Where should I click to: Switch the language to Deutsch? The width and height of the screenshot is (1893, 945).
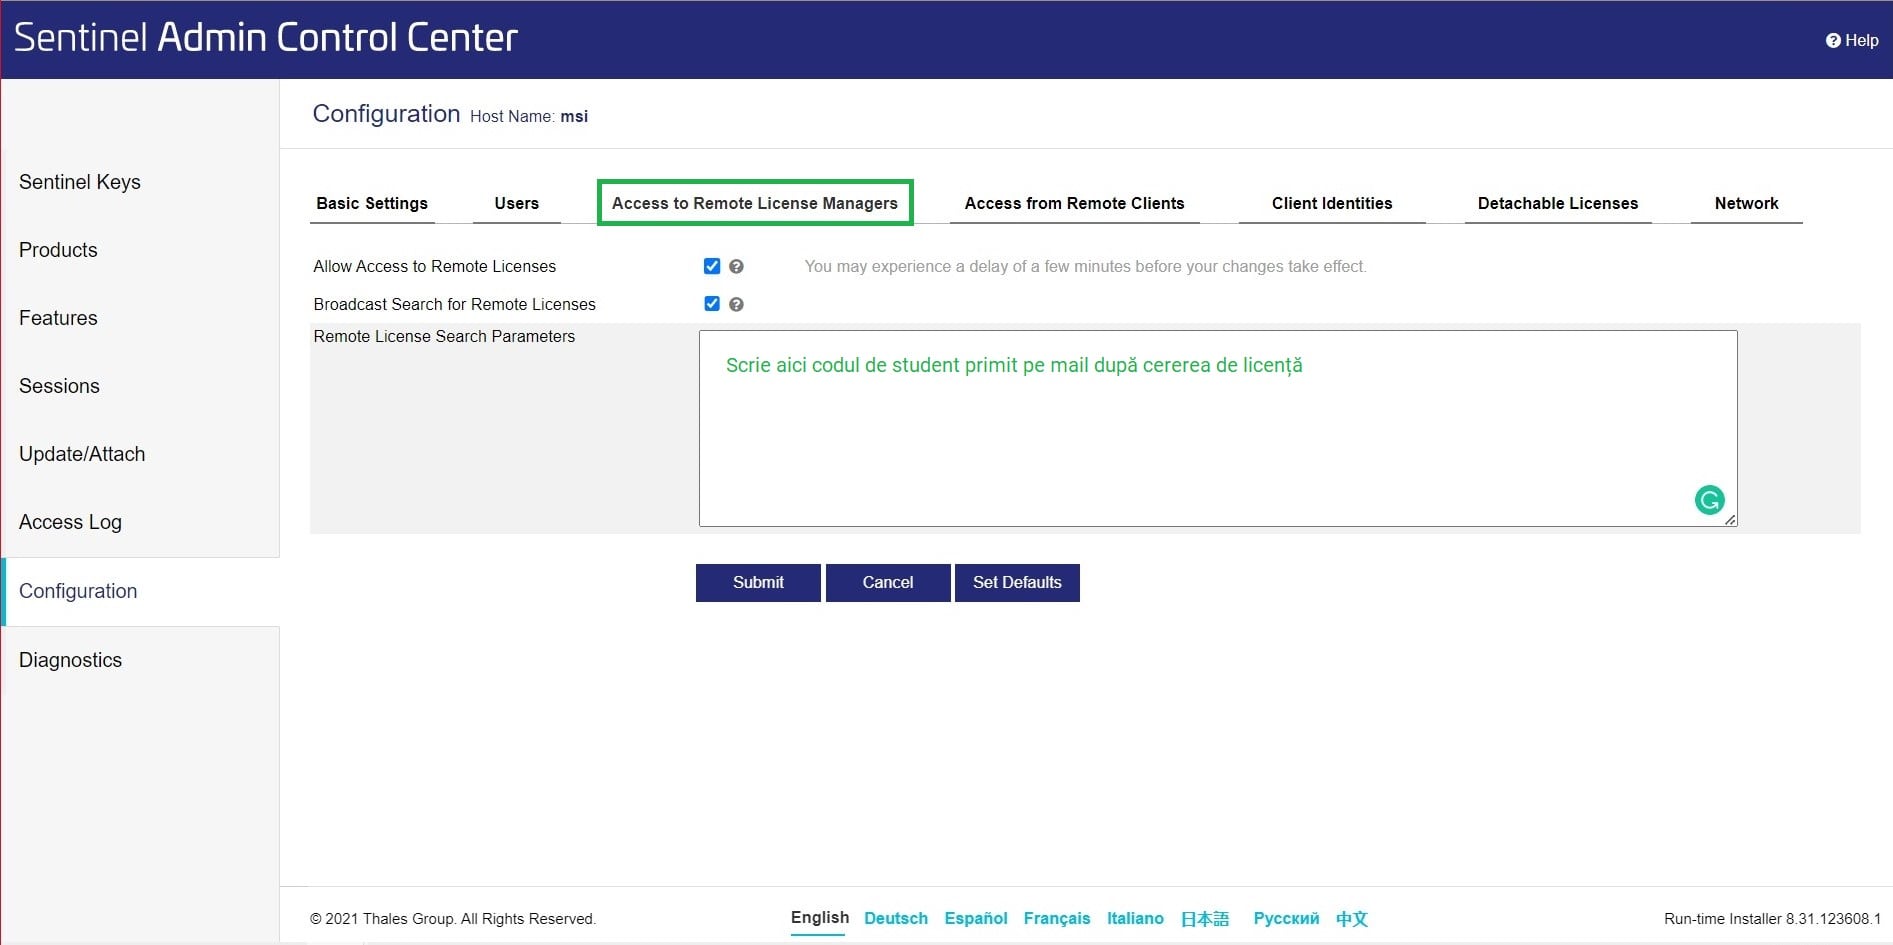click(896, 918)
